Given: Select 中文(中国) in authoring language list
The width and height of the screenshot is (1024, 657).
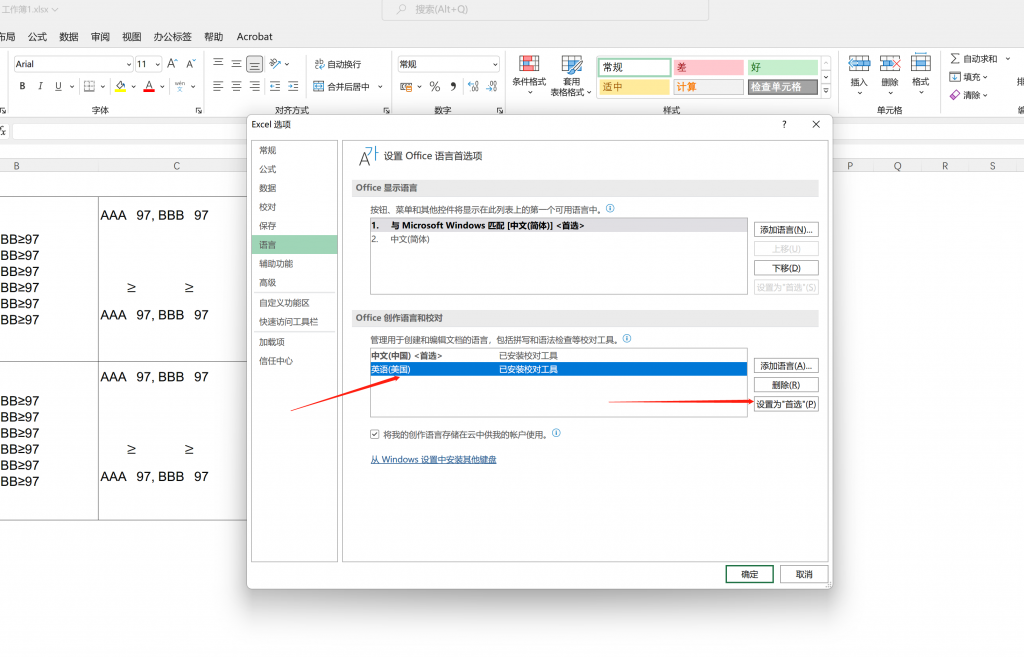Looking at the screenshot, I should (406, 356).
